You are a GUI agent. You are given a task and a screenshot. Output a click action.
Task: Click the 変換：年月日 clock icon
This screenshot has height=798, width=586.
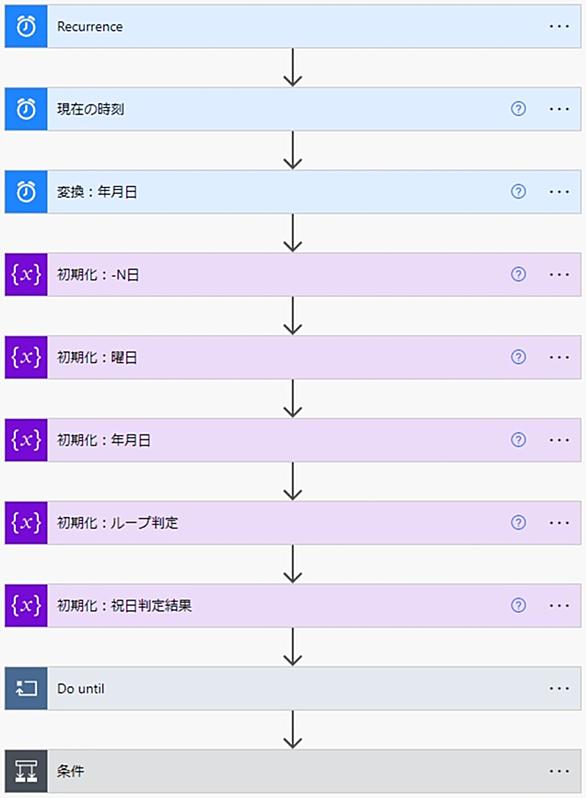[x=26, y=192]
